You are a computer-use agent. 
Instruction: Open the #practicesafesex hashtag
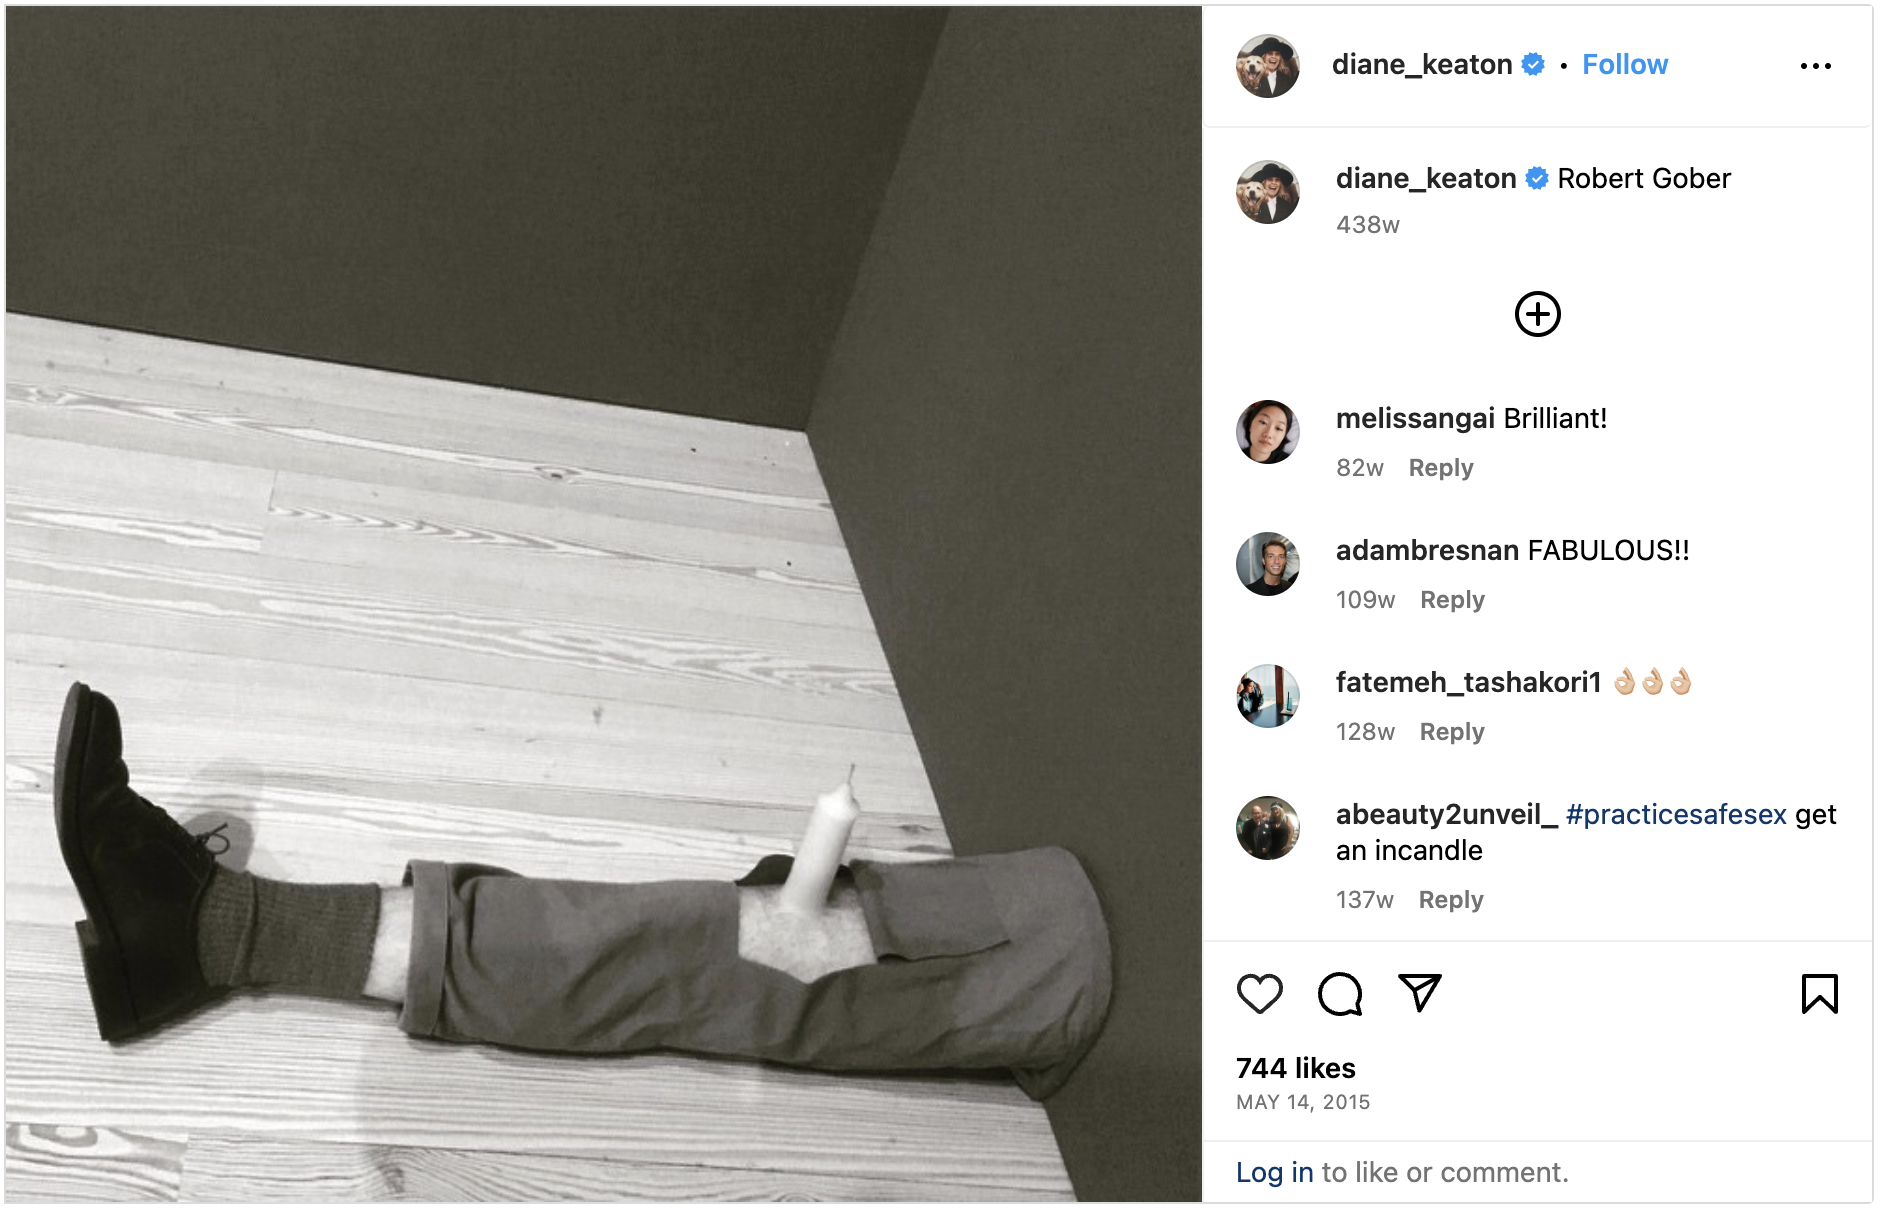click(1676, 815)
